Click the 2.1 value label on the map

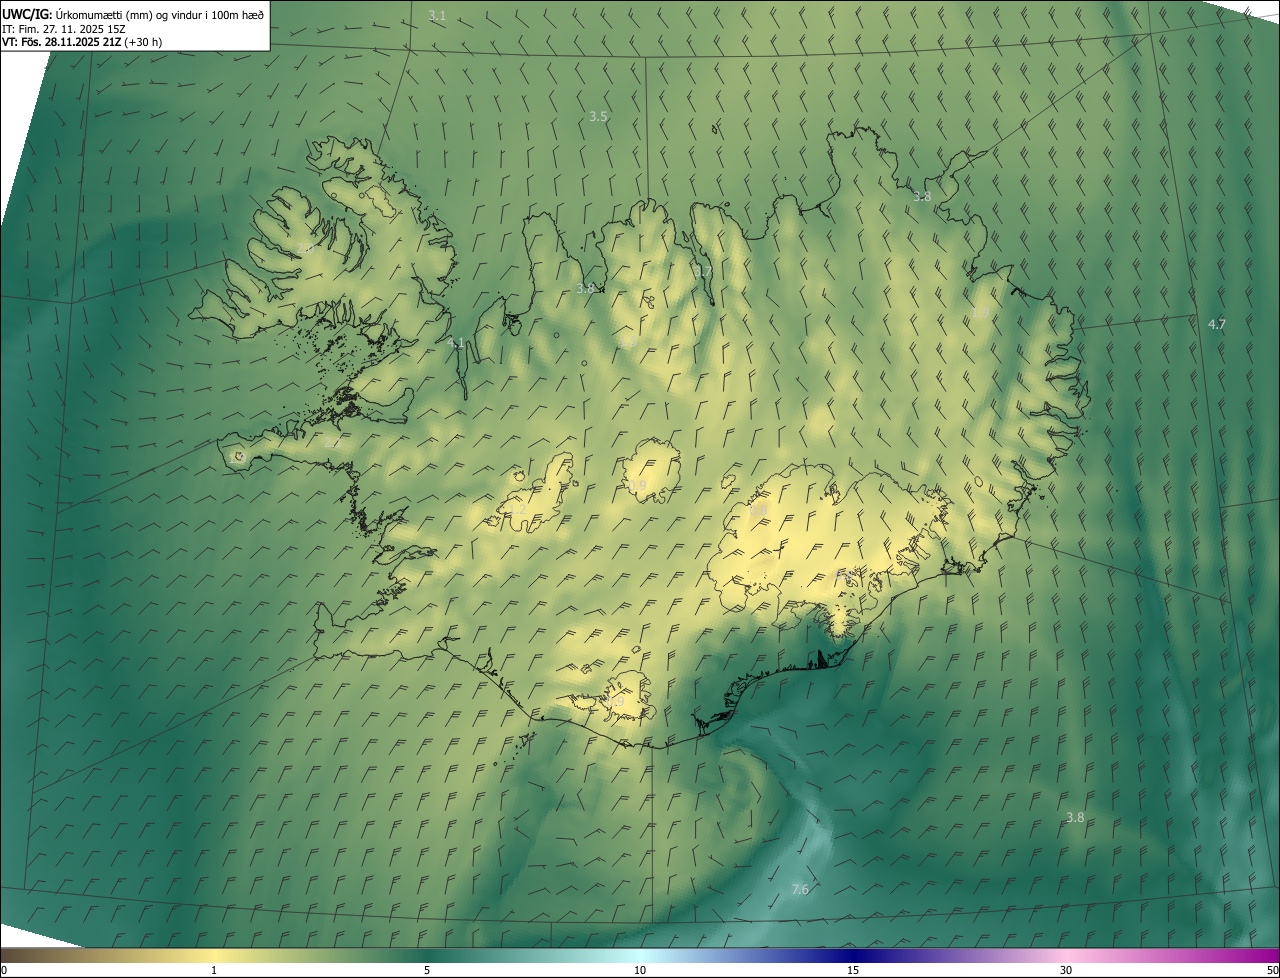pyautogui.click(x=333, y=442)
